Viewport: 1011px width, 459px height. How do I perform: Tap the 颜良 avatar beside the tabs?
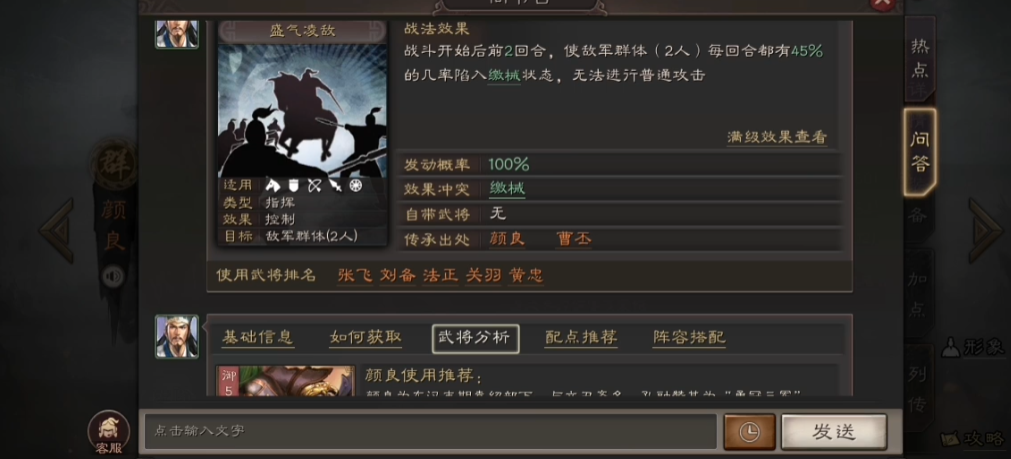click(177, 337)
